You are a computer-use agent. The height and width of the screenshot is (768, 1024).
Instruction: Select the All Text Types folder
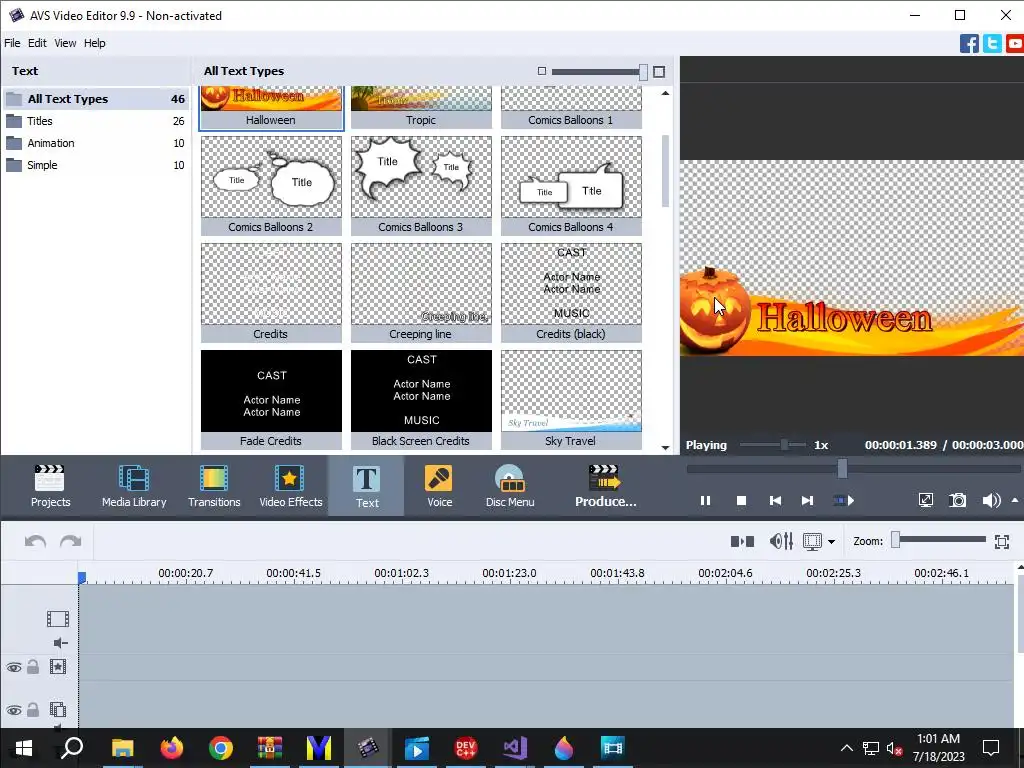click(96, 99)
